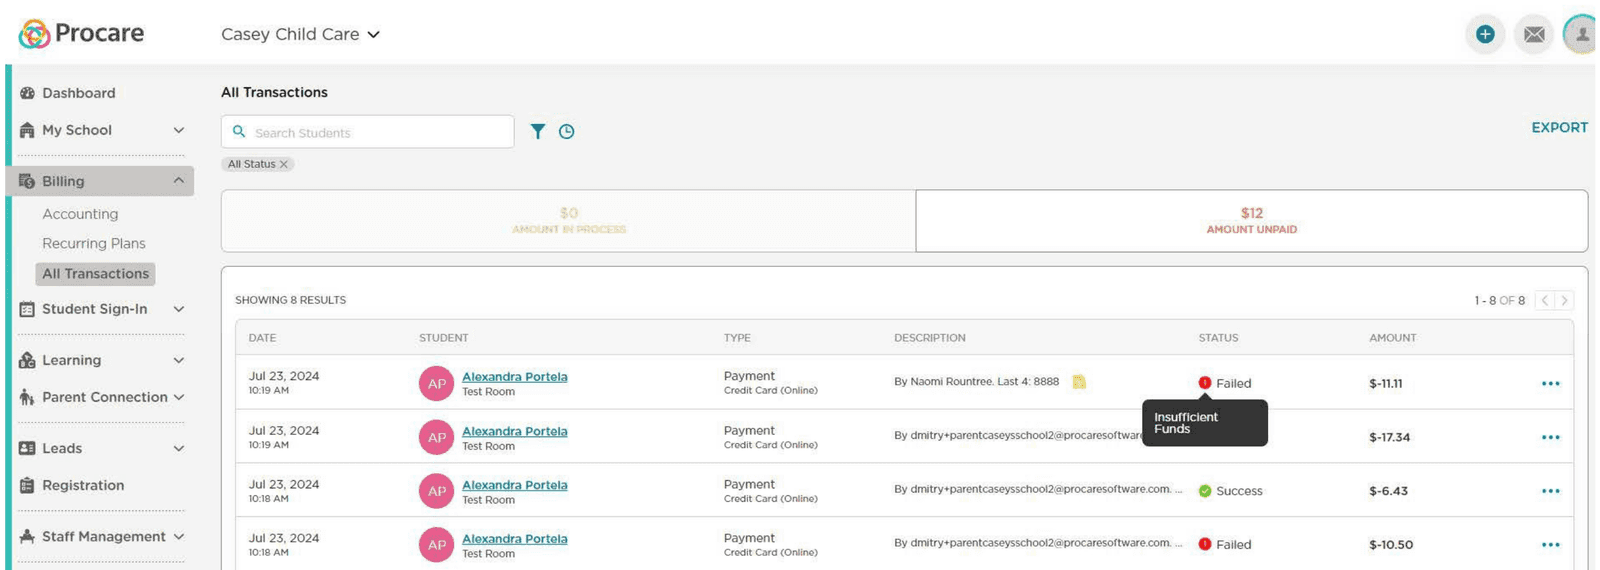Remove the All Status filter chip

[x=284, y=164]
